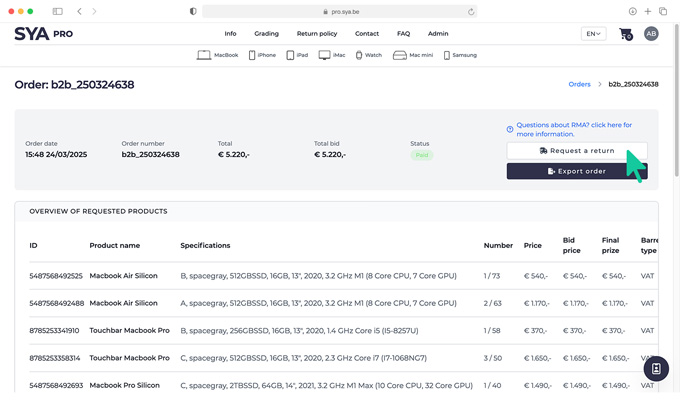Select product ID 8785253358314
The image size is (680, 400).
[55, 358]
